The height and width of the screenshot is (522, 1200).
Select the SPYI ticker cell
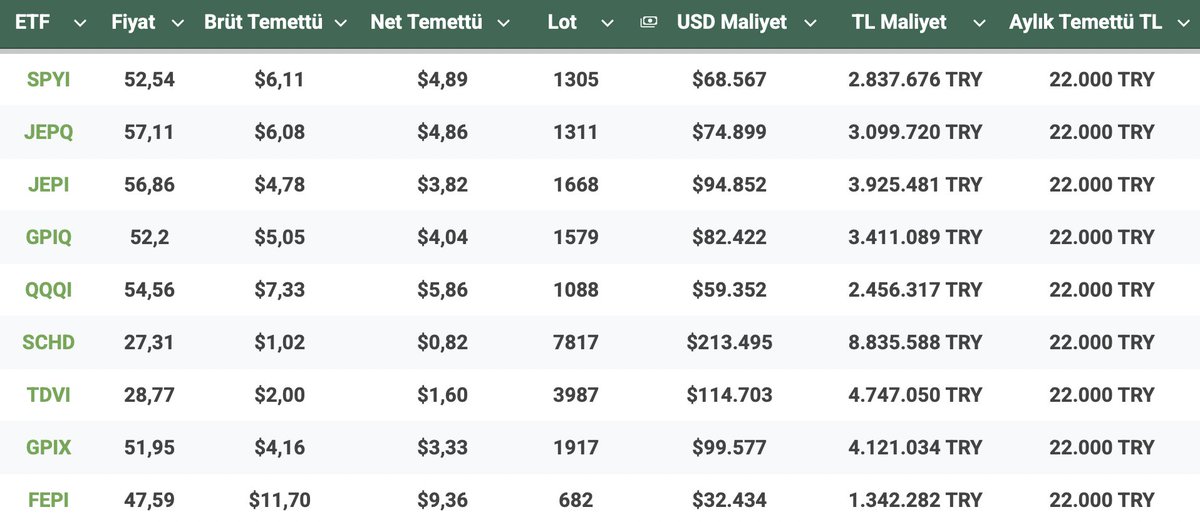[x=48, y=79]
